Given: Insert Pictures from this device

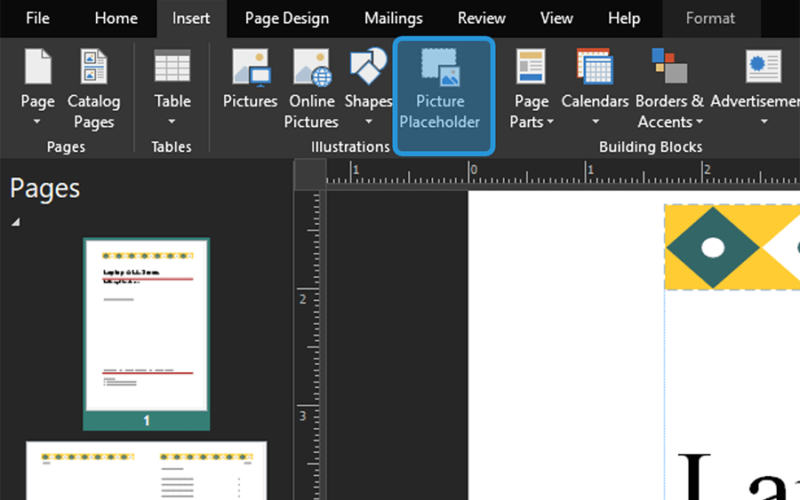Looking at the screenshot, I should (250, 79).
